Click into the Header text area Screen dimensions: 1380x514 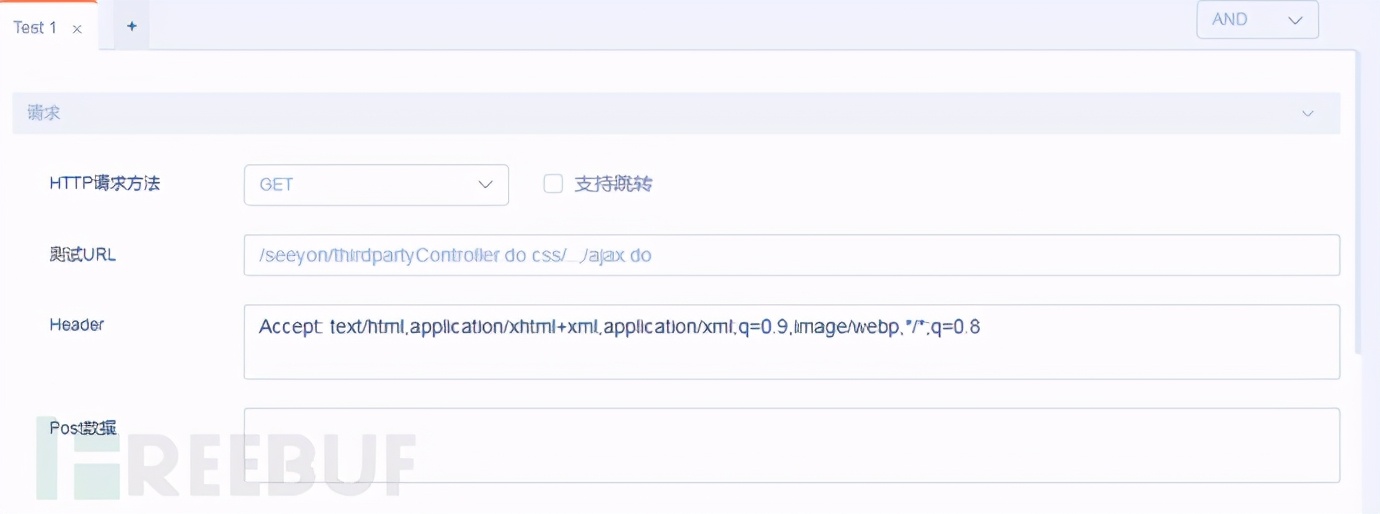[790, 355]
